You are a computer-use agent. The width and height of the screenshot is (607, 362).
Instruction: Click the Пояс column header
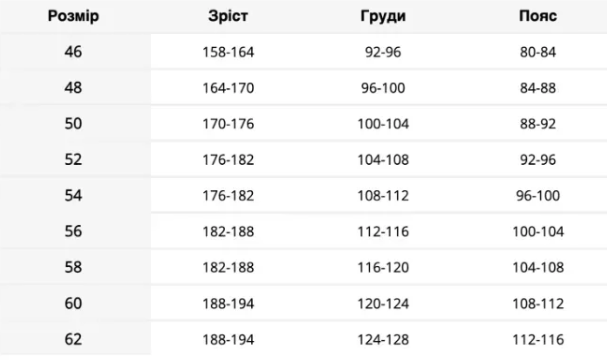pos(538,16)
